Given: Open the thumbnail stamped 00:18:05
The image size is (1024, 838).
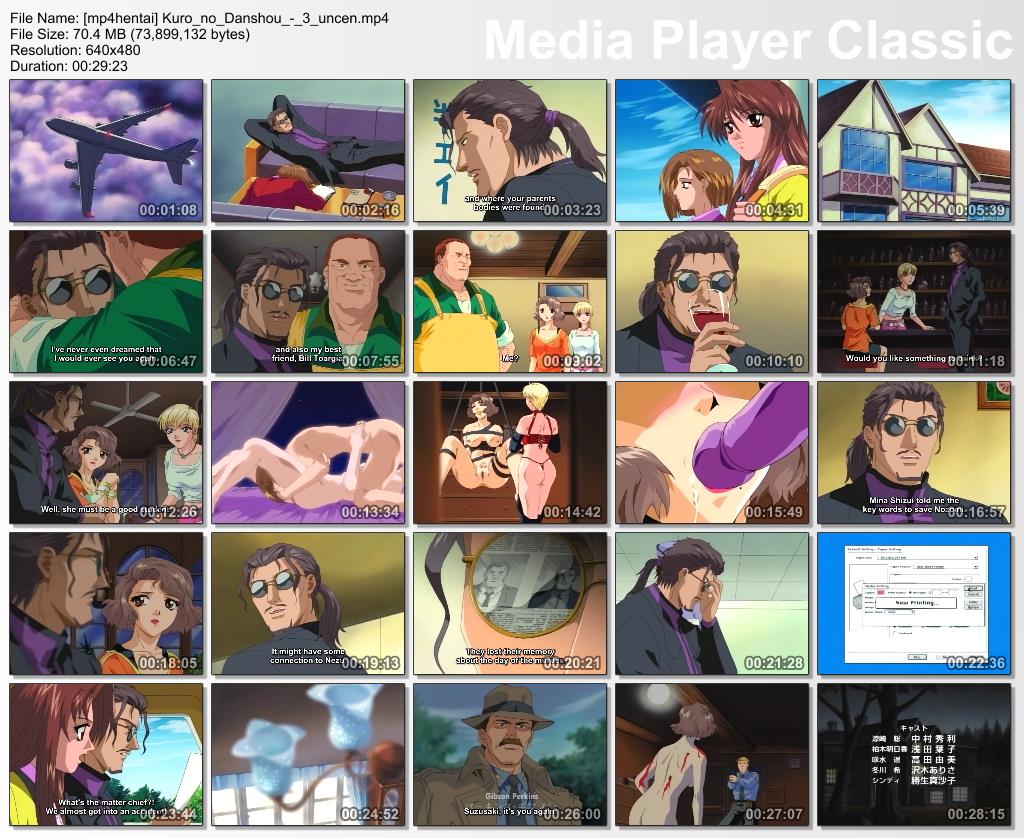Looking at the screenshot, I should [106, 604].
